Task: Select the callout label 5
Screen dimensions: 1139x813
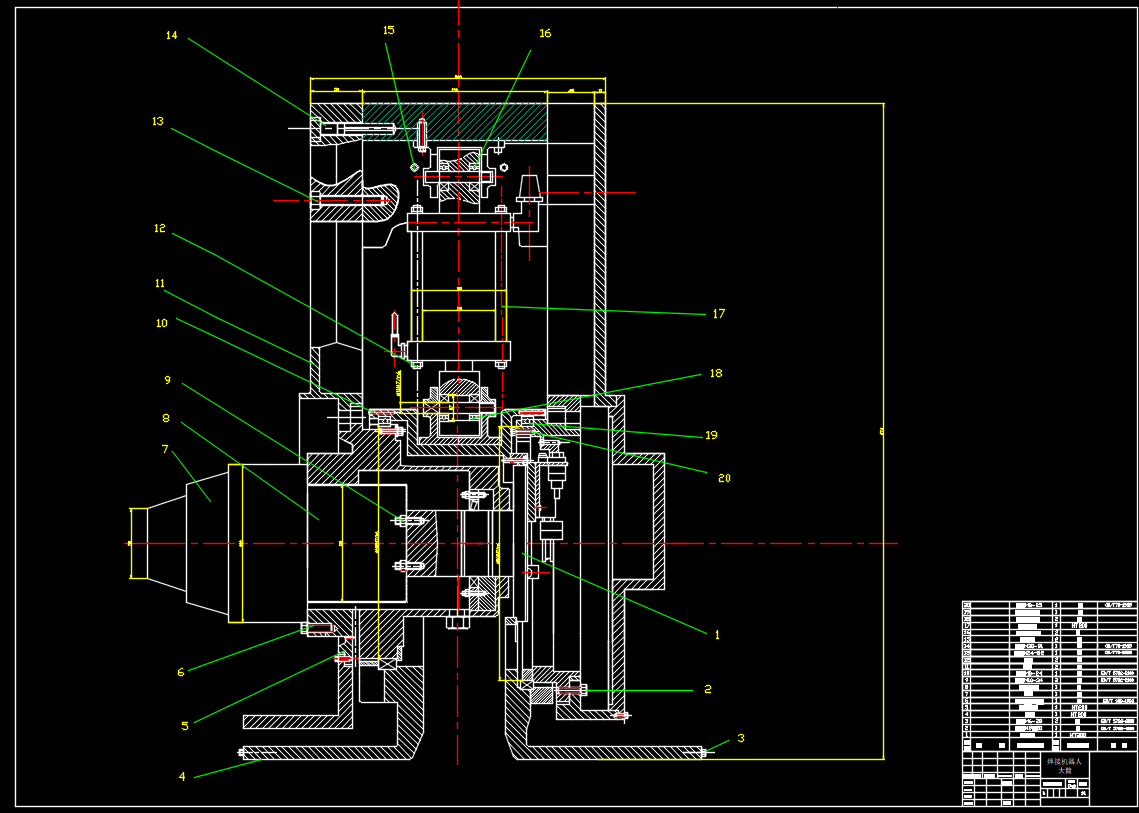Action: click(185, 726)
